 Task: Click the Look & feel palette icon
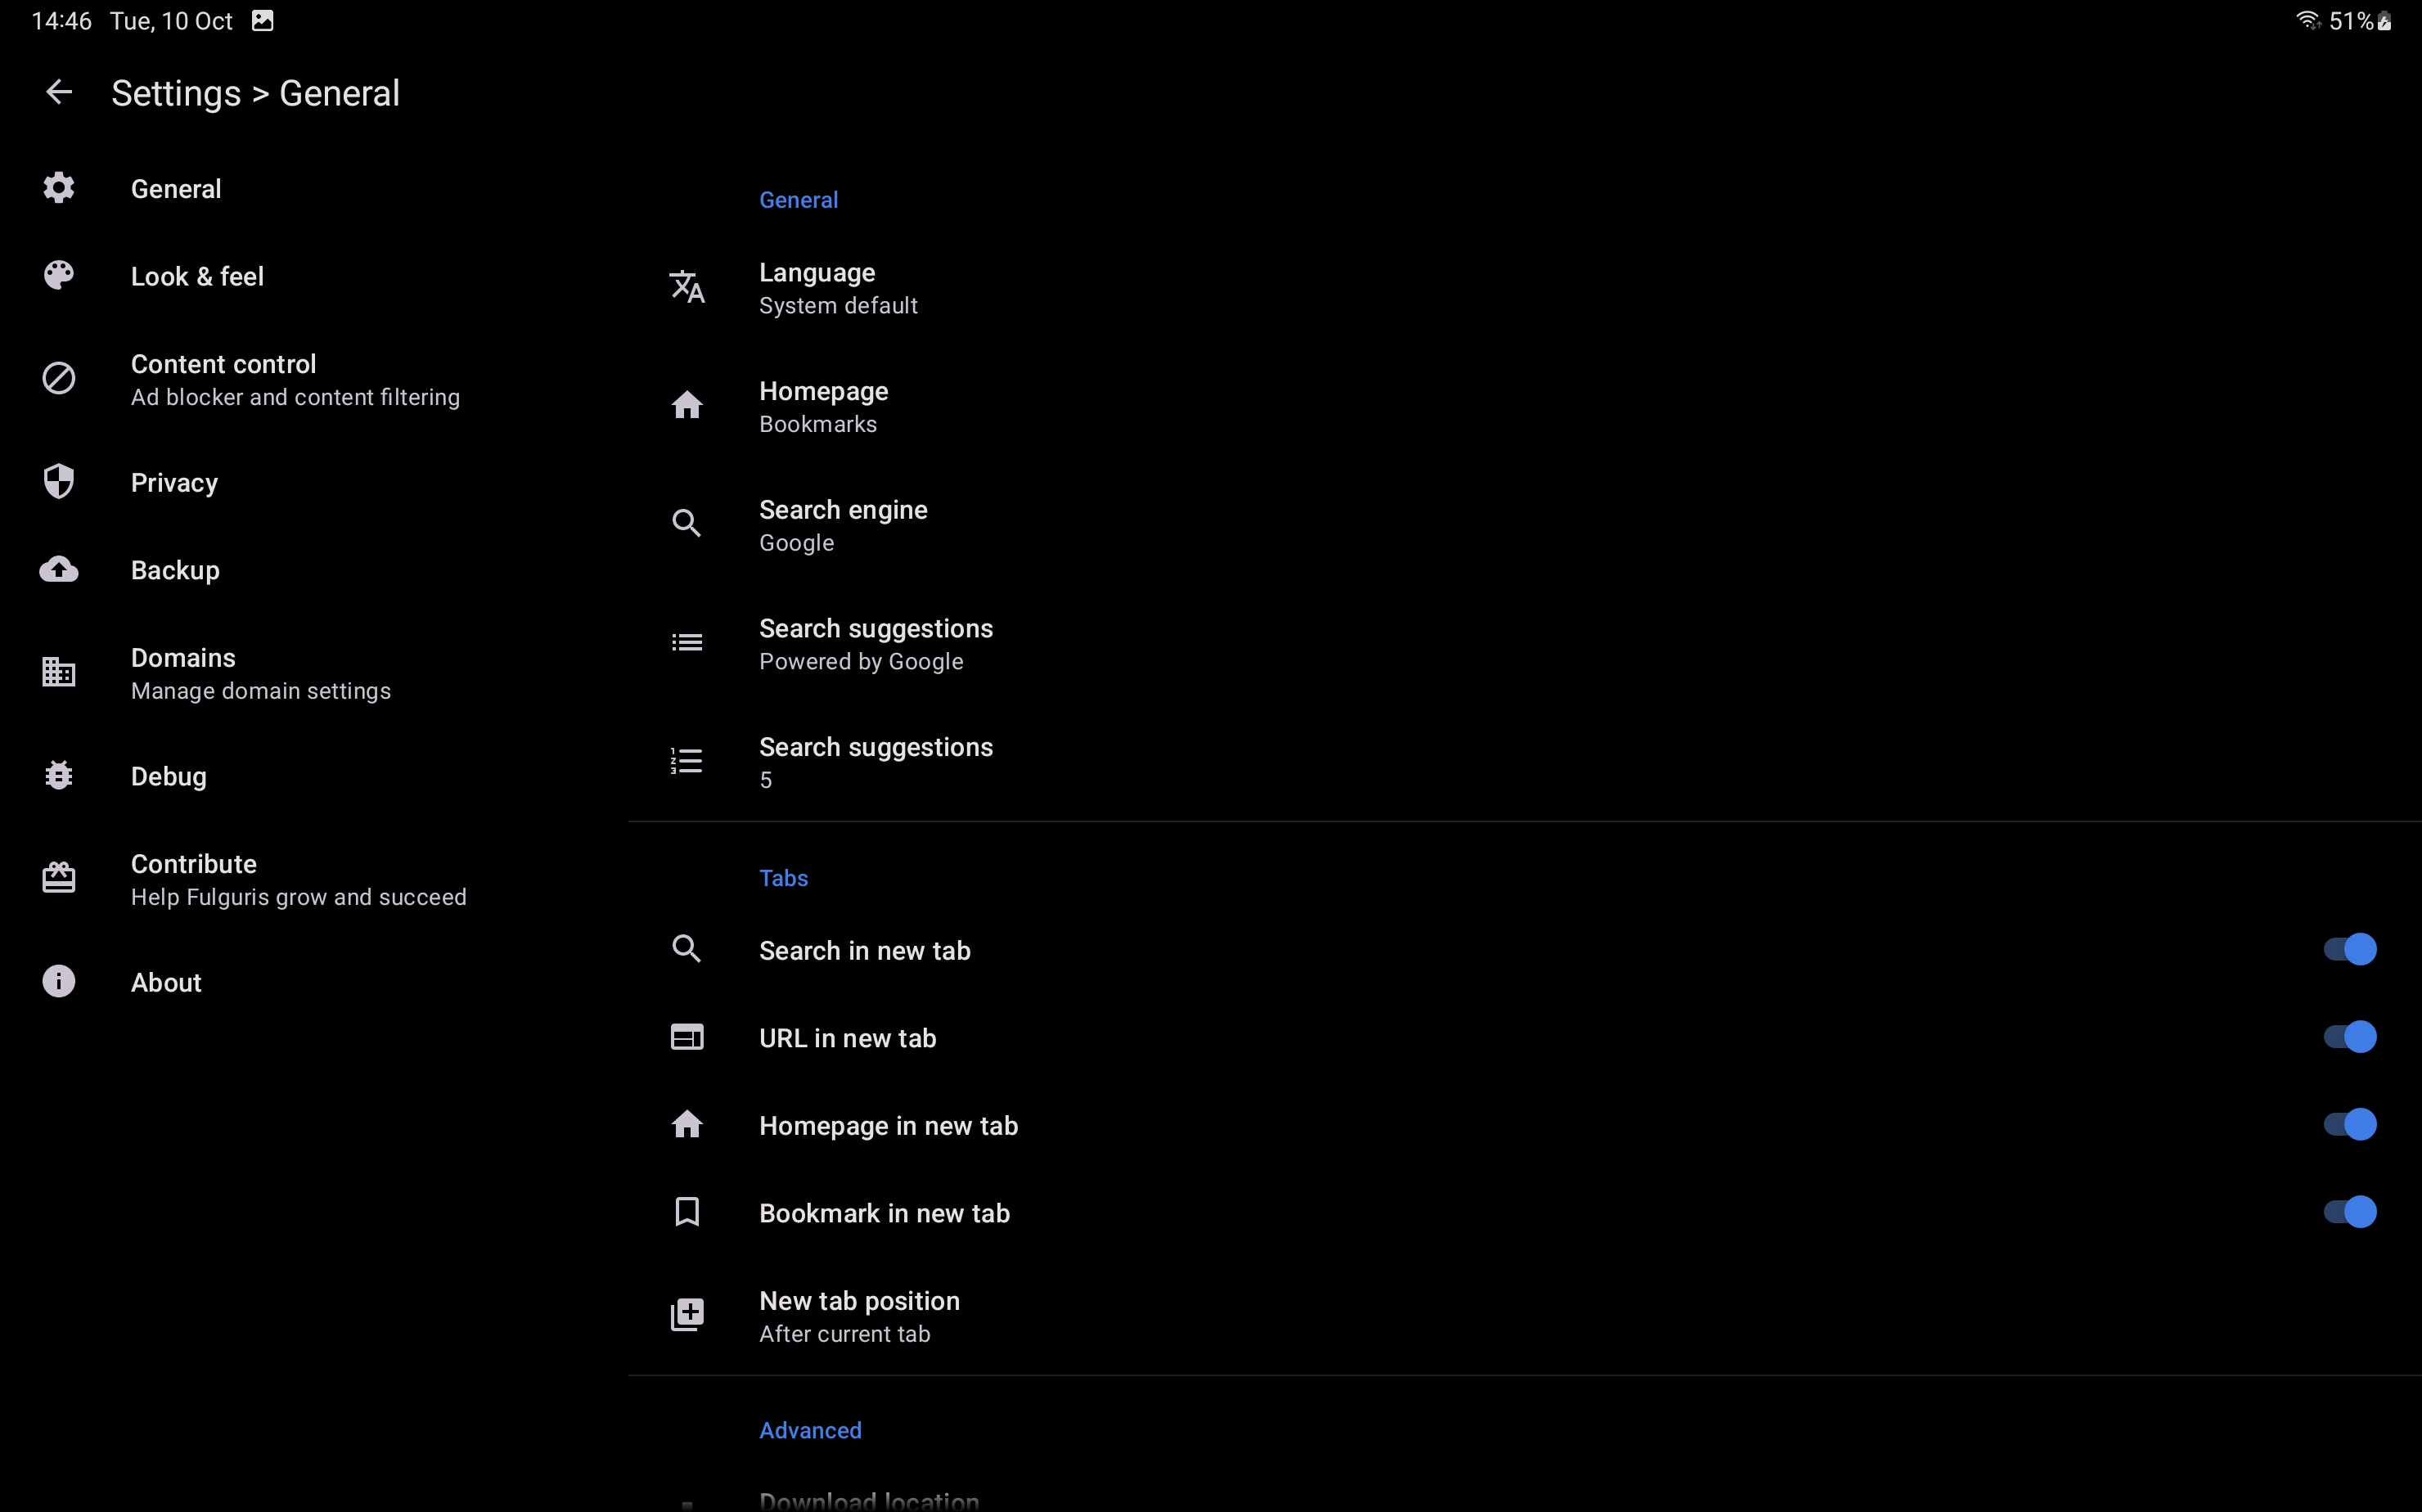coord(59,275)
